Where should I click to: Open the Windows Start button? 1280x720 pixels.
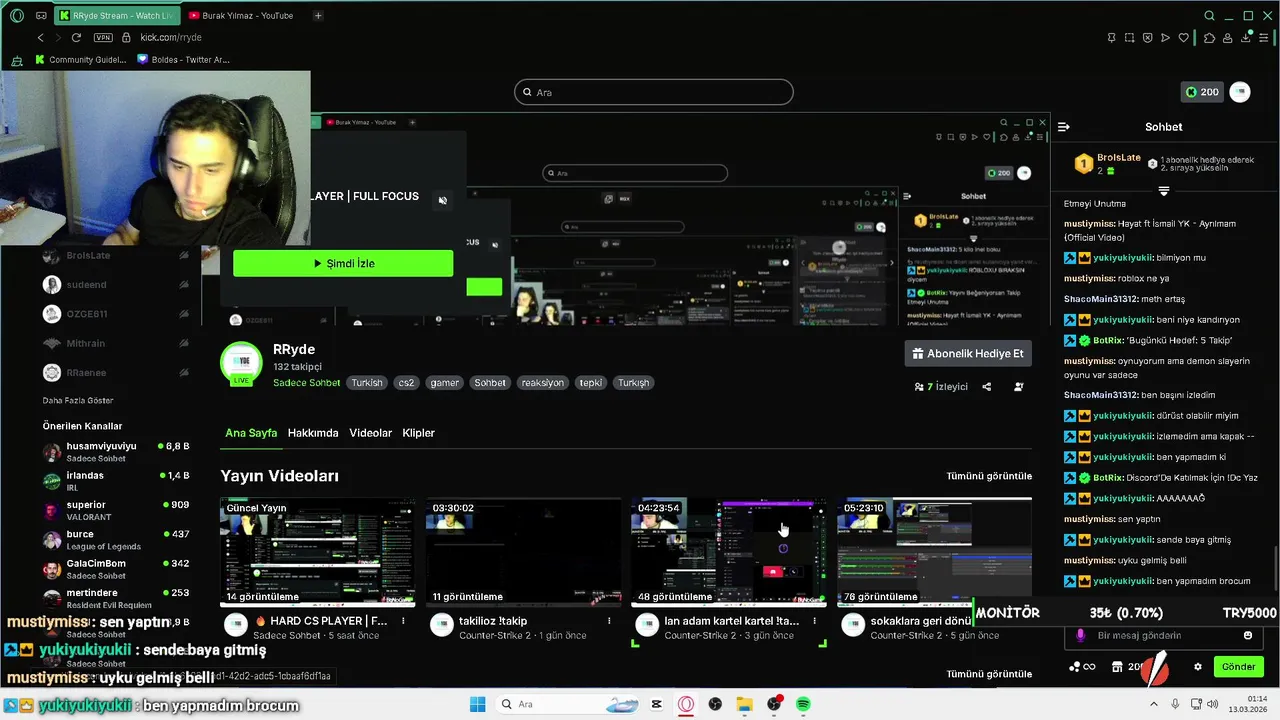478,704
